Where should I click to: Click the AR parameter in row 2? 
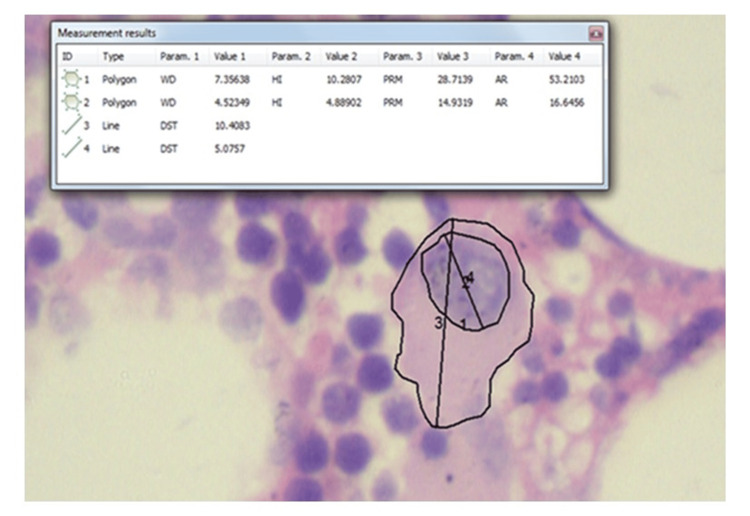(x=501, y=102)
